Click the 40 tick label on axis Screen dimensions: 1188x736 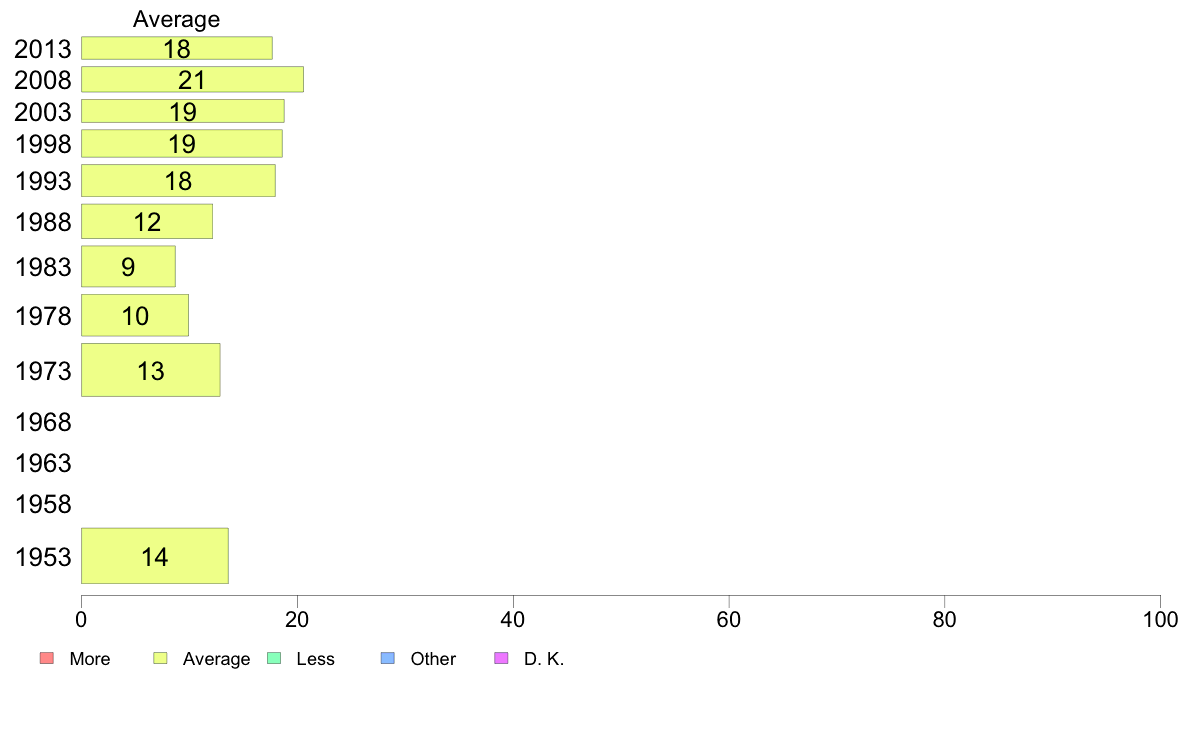[x=513, y=619]
